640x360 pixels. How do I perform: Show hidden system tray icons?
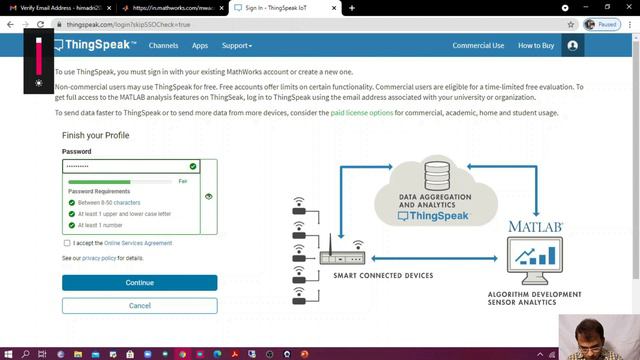pyautogui.click(x=540, y=354)
